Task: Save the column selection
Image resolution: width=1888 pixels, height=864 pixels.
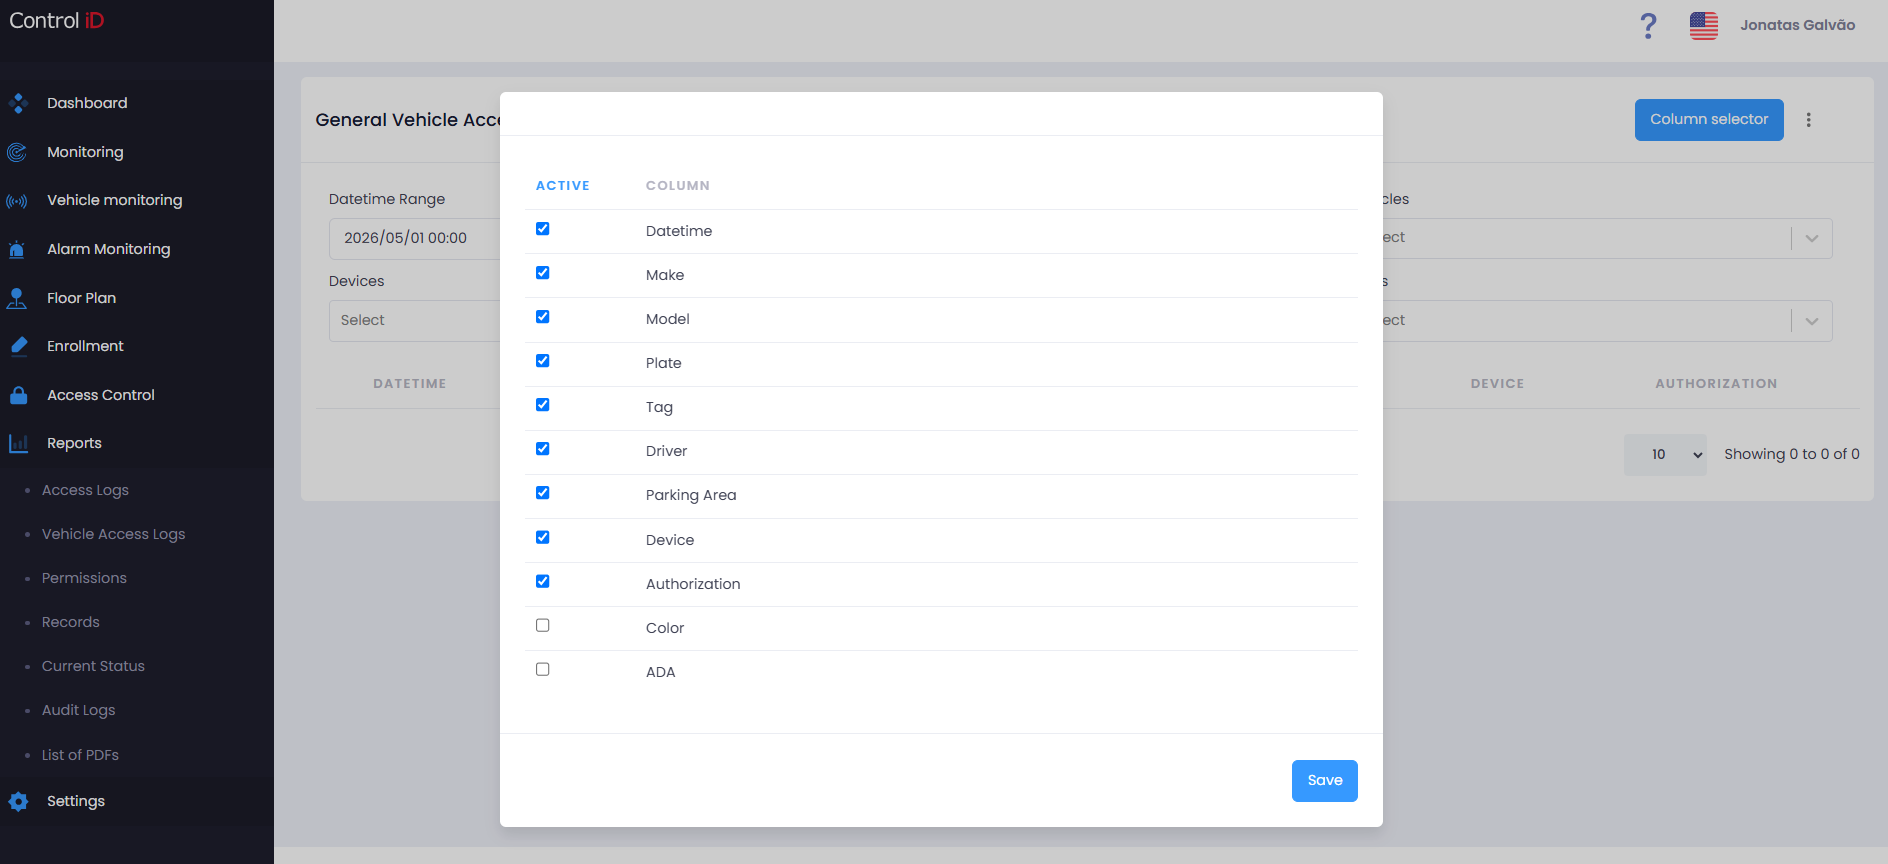Action: [x=1324, y=781]
